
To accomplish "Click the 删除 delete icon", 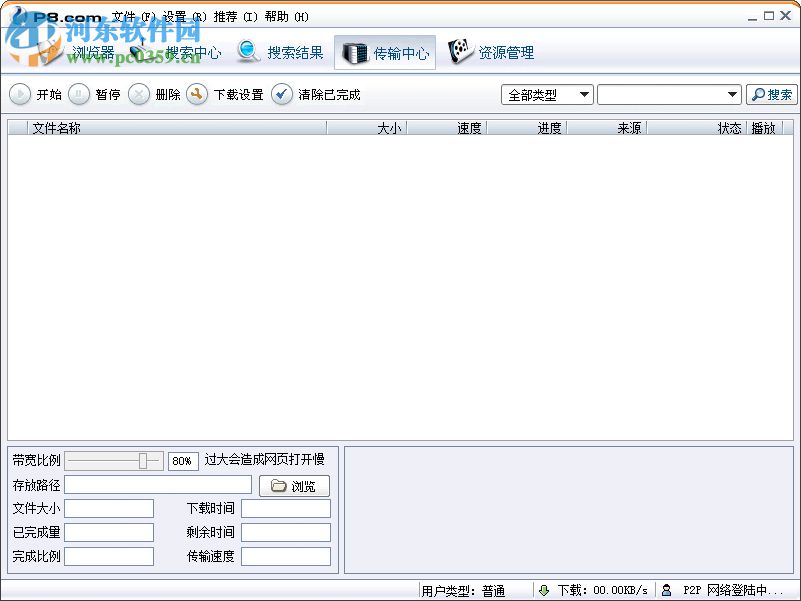I will coord(137,94).
